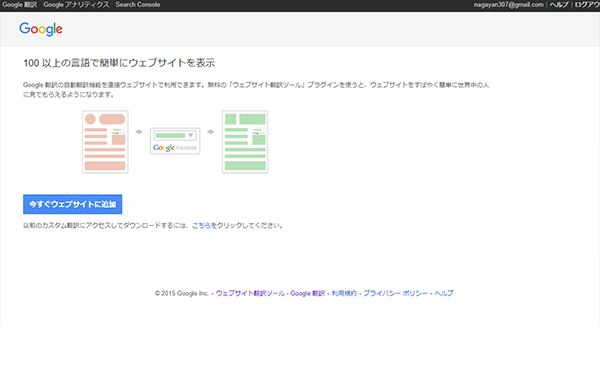Click the 今すぐウェブサイトに追加 button

coord(73,204)
